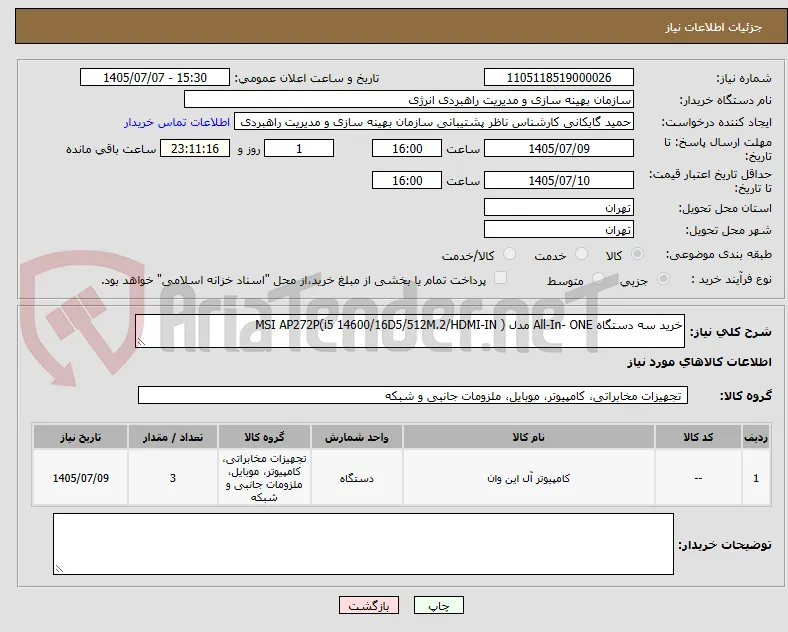Open the اطلاعات تماس خریدار link
Screen dimensions: 788x632
click(177, 122)
